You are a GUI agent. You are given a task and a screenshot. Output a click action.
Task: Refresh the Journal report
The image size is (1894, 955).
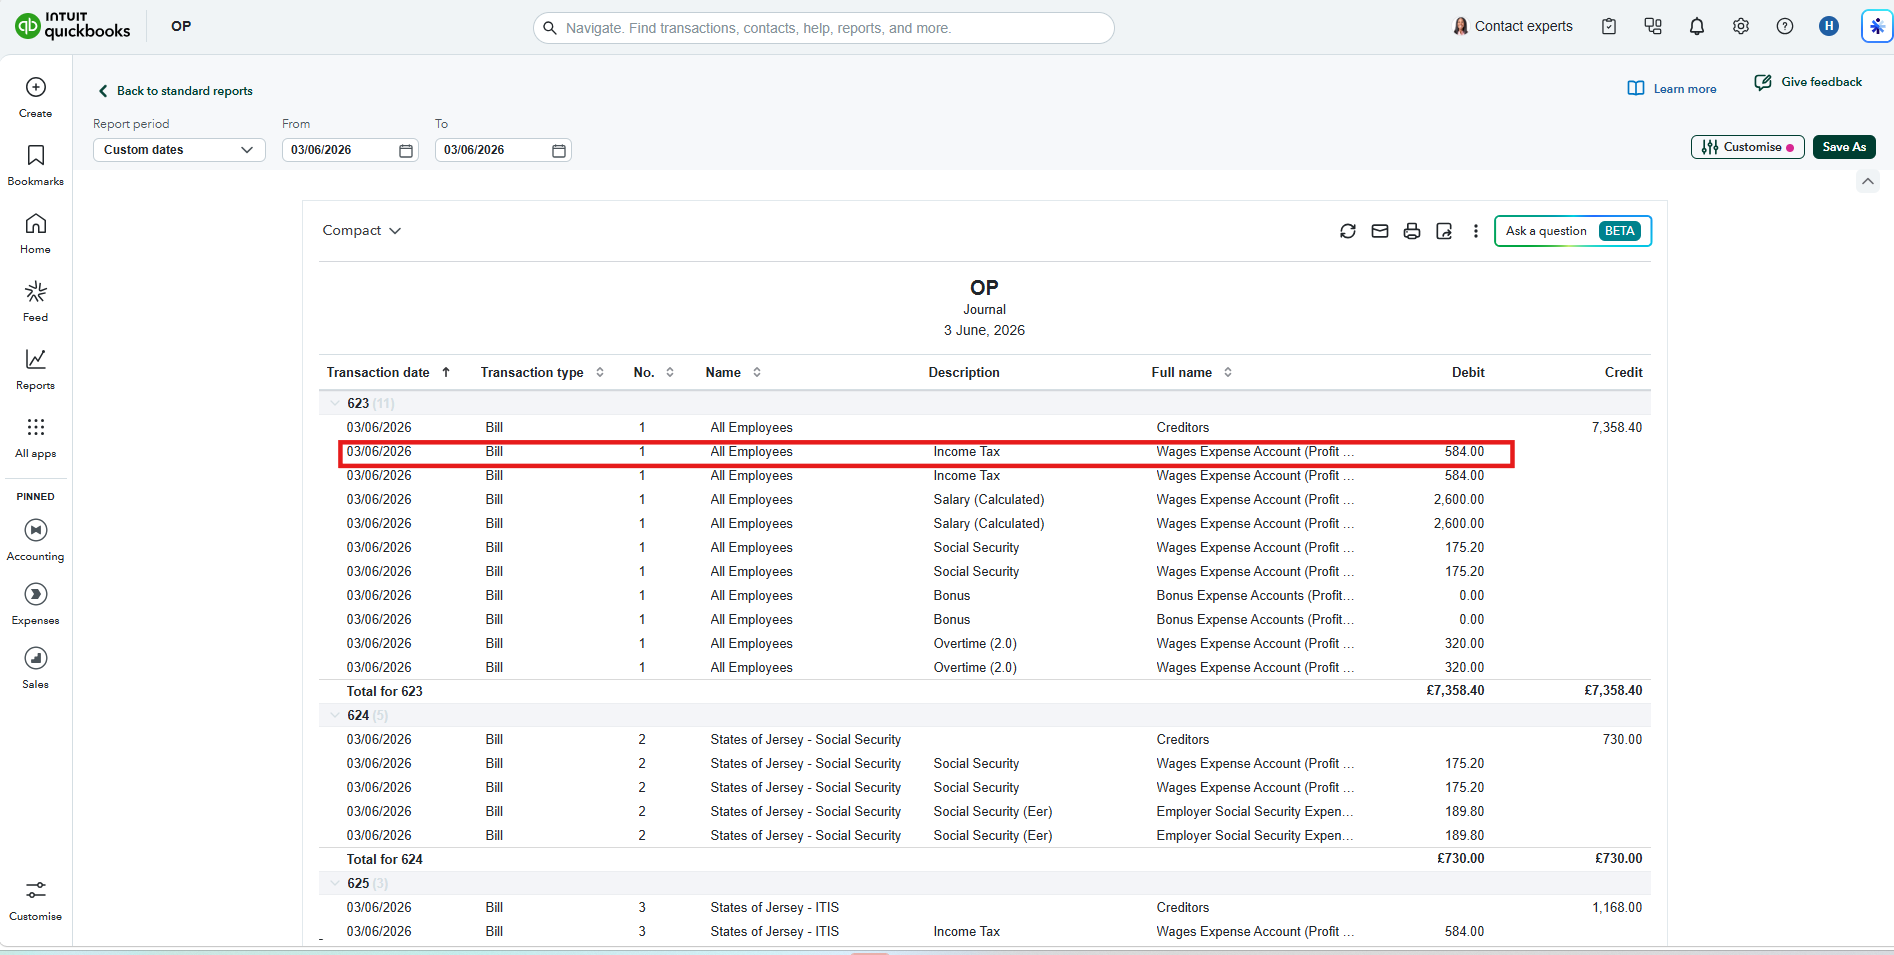click(1348, 231)
